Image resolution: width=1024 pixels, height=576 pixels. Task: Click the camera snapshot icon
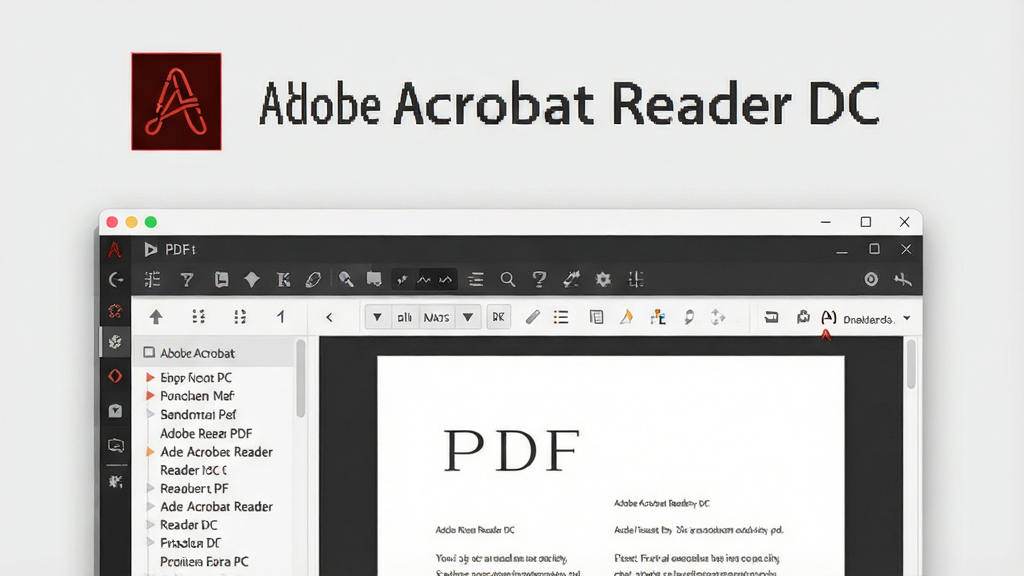pyautogui.click(x=803, y=317)
